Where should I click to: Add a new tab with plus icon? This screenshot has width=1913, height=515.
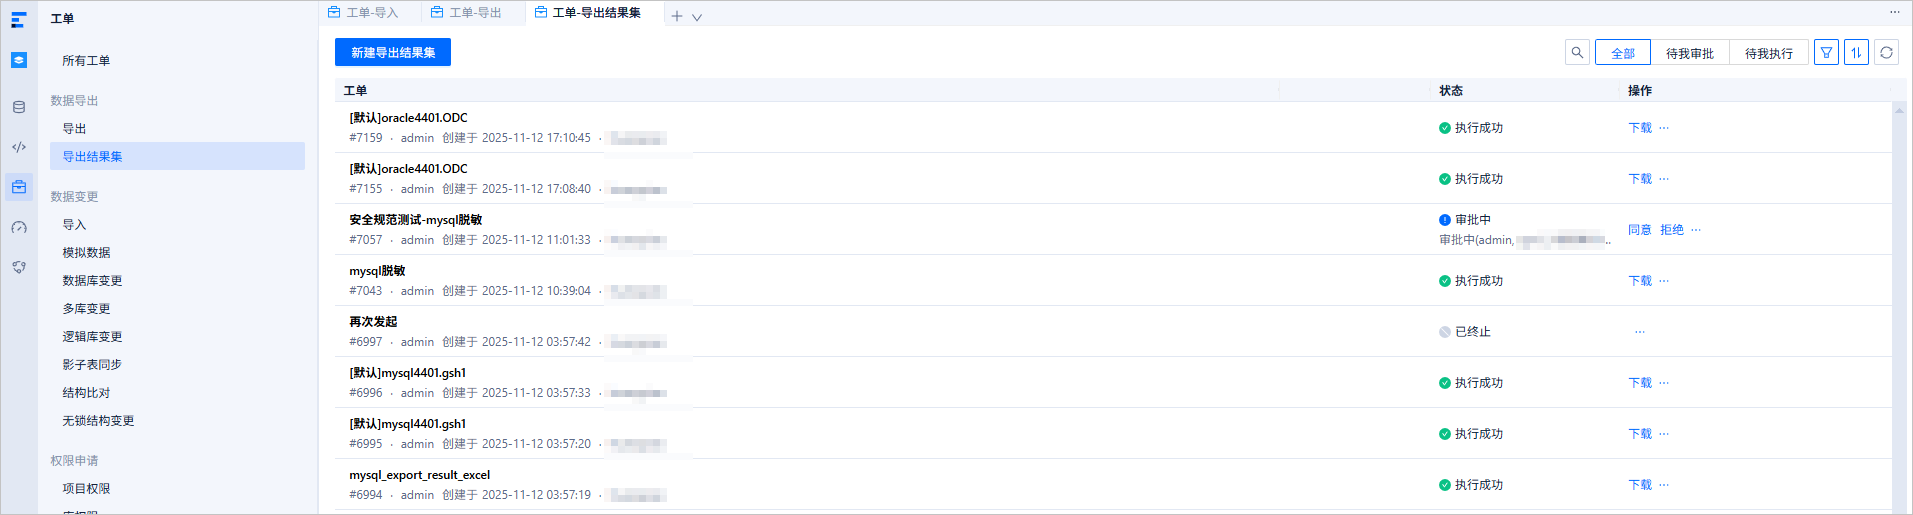677,16
